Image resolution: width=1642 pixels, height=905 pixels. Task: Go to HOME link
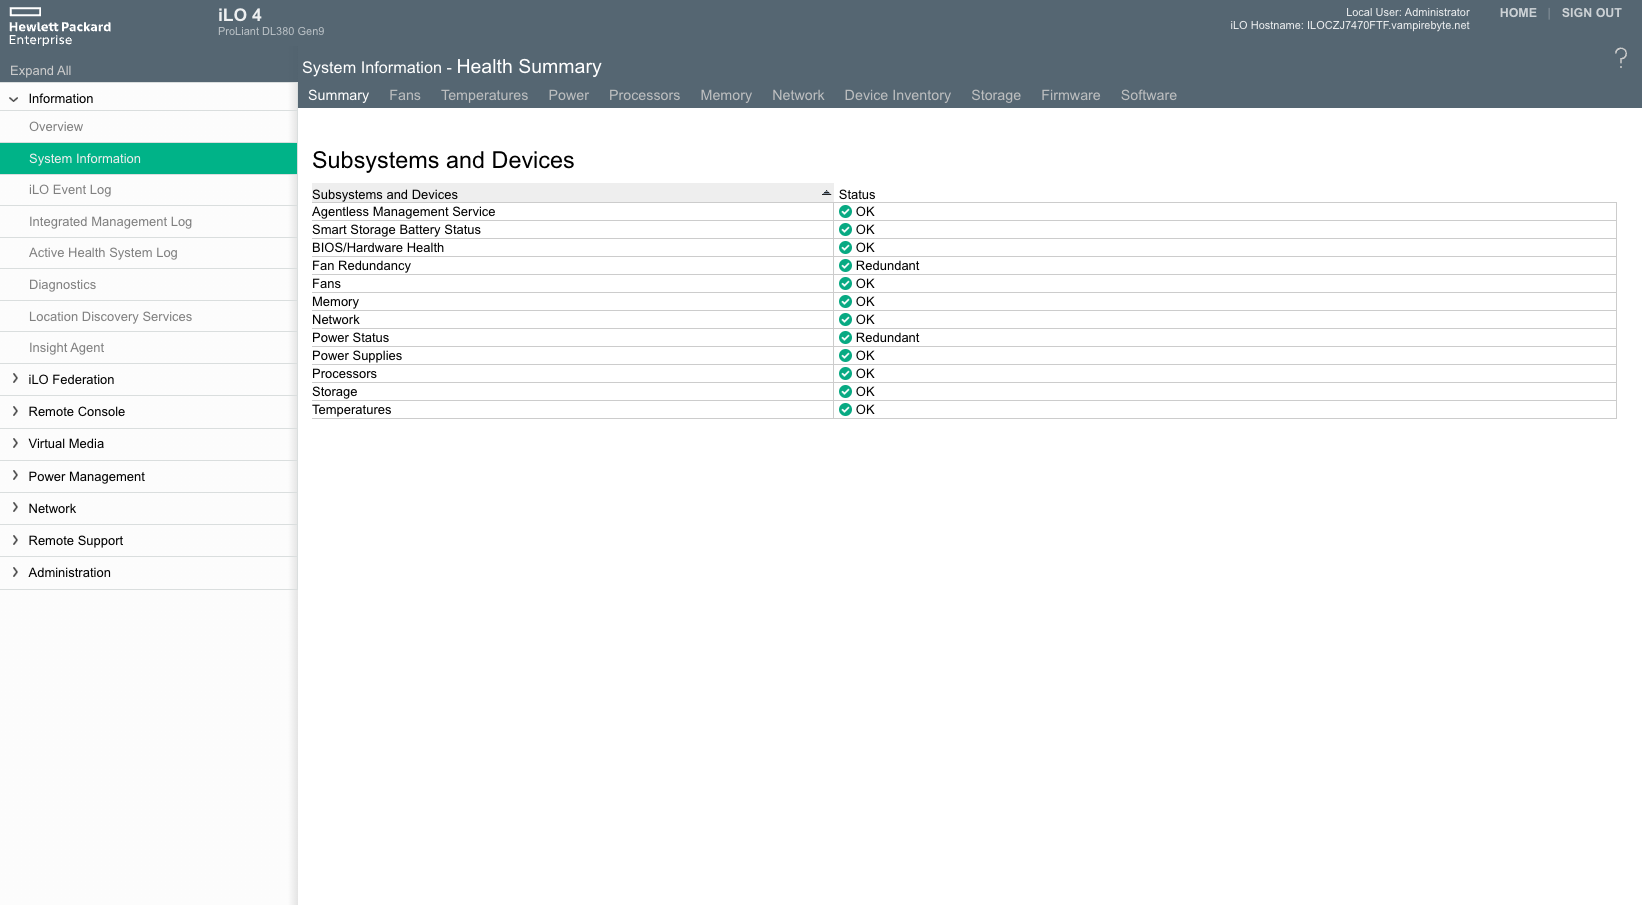[1518, 13]
